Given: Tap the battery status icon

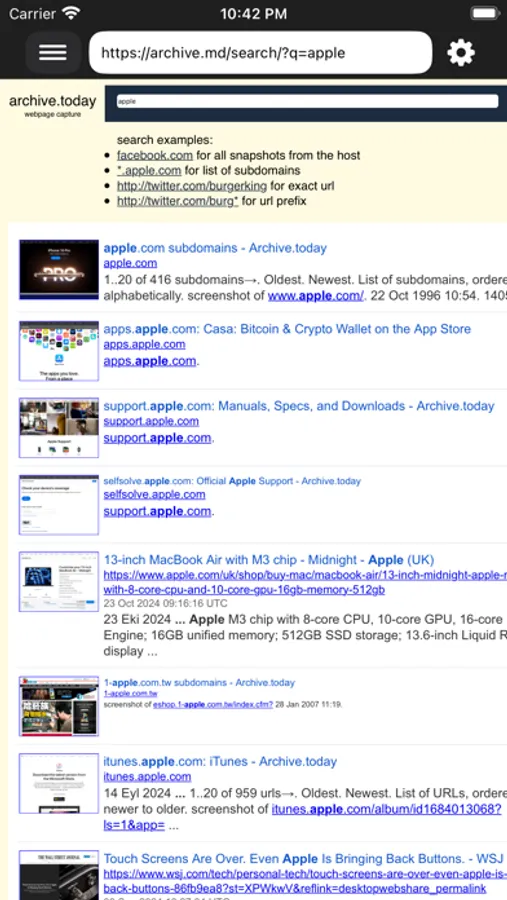Looking at the screenshot, I should tap(483, 13).
